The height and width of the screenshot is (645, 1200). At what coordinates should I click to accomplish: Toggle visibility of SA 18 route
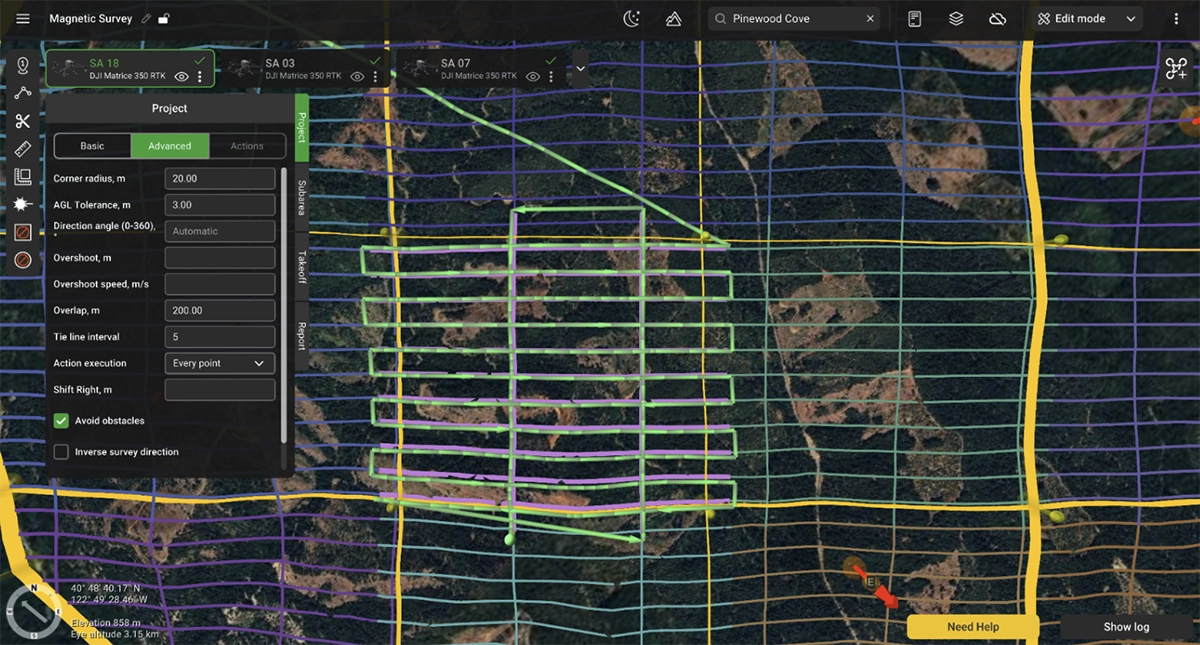tap(182, 76)
